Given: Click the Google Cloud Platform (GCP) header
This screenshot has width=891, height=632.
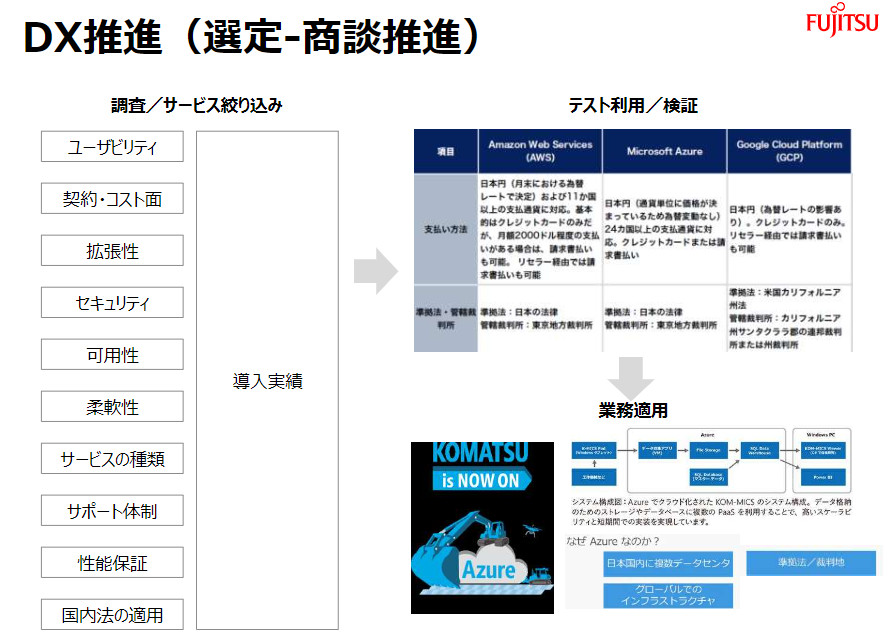Looking at the screenshot, I should [x=789, y=151].
